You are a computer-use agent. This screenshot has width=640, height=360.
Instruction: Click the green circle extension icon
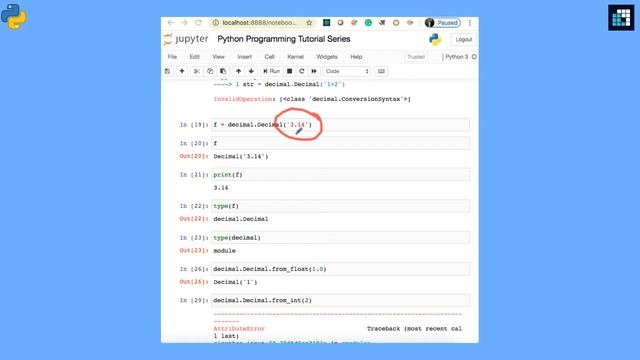[x=368, y=23]
